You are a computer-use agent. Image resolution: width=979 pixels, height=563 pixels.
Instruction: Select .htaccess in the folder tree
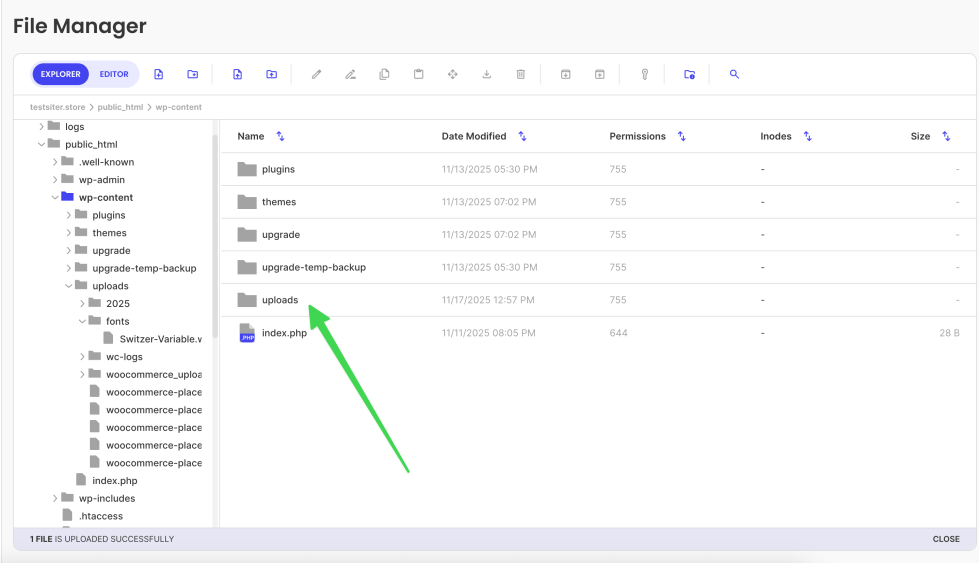click(98, 516)
